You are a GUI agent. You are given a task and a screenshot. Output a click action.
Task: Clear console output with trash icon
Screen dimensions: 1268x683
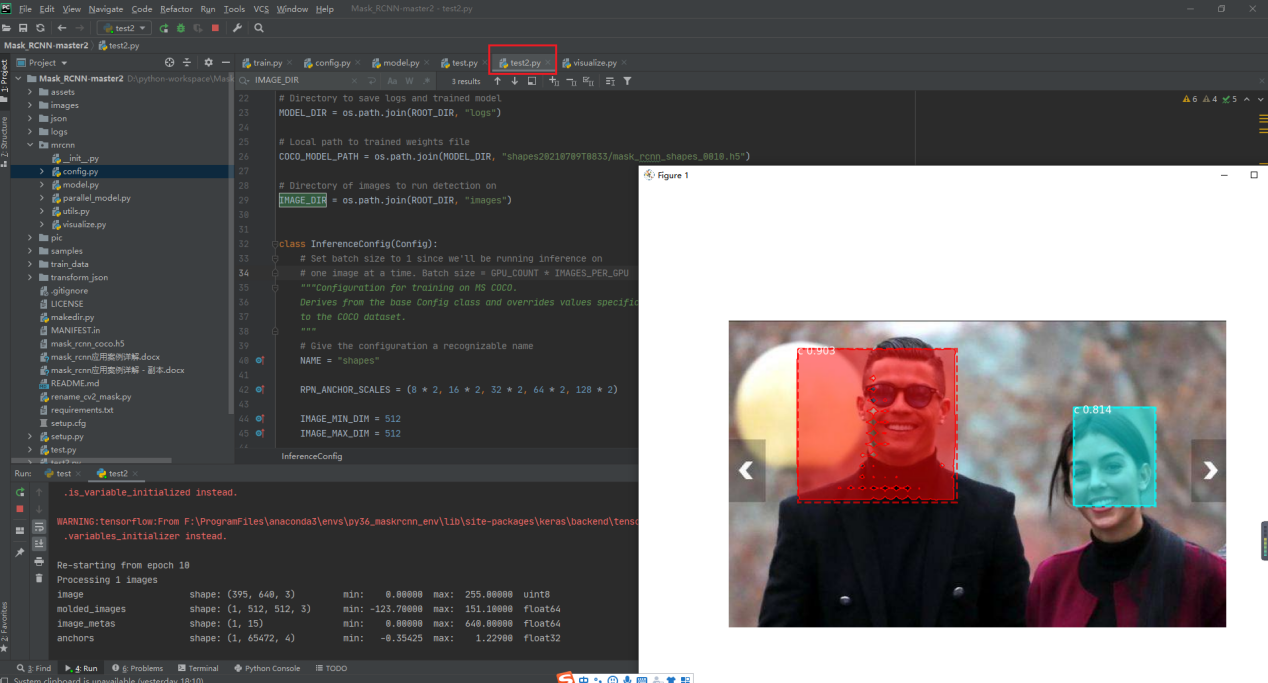(39, 578)
